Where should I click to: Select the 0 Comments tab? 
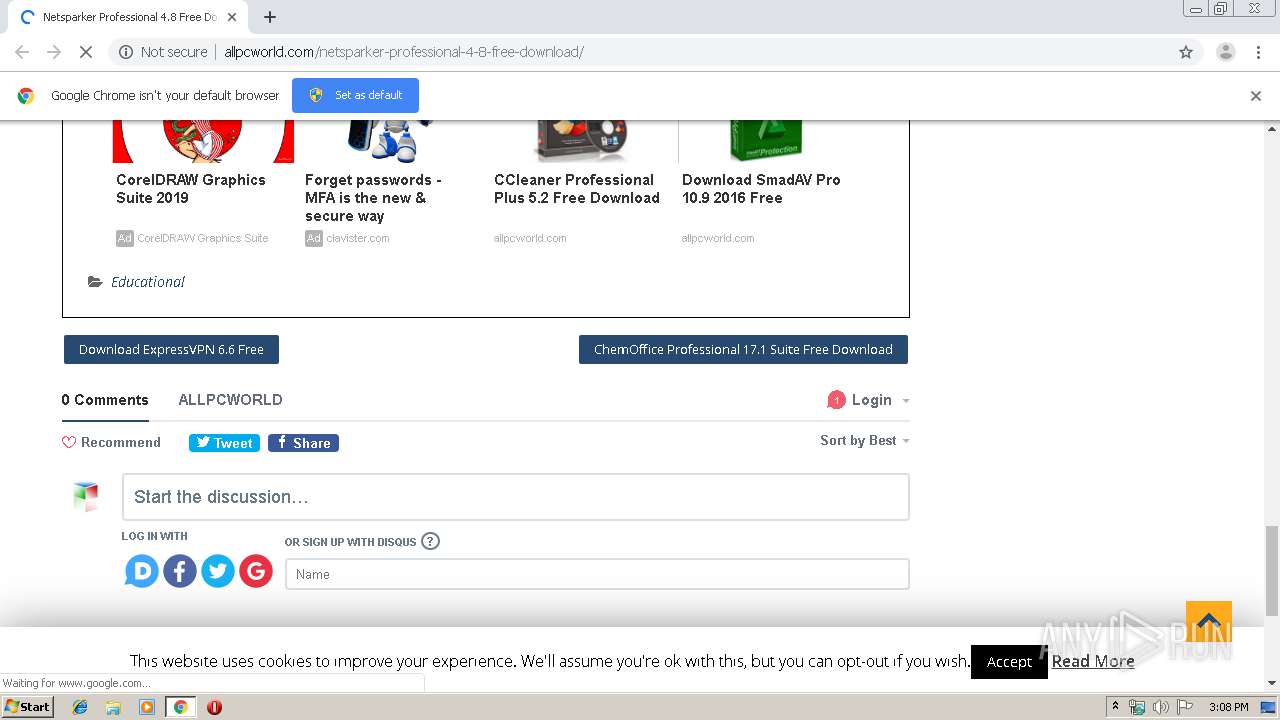pyautogui.click(x=105, y=400)
